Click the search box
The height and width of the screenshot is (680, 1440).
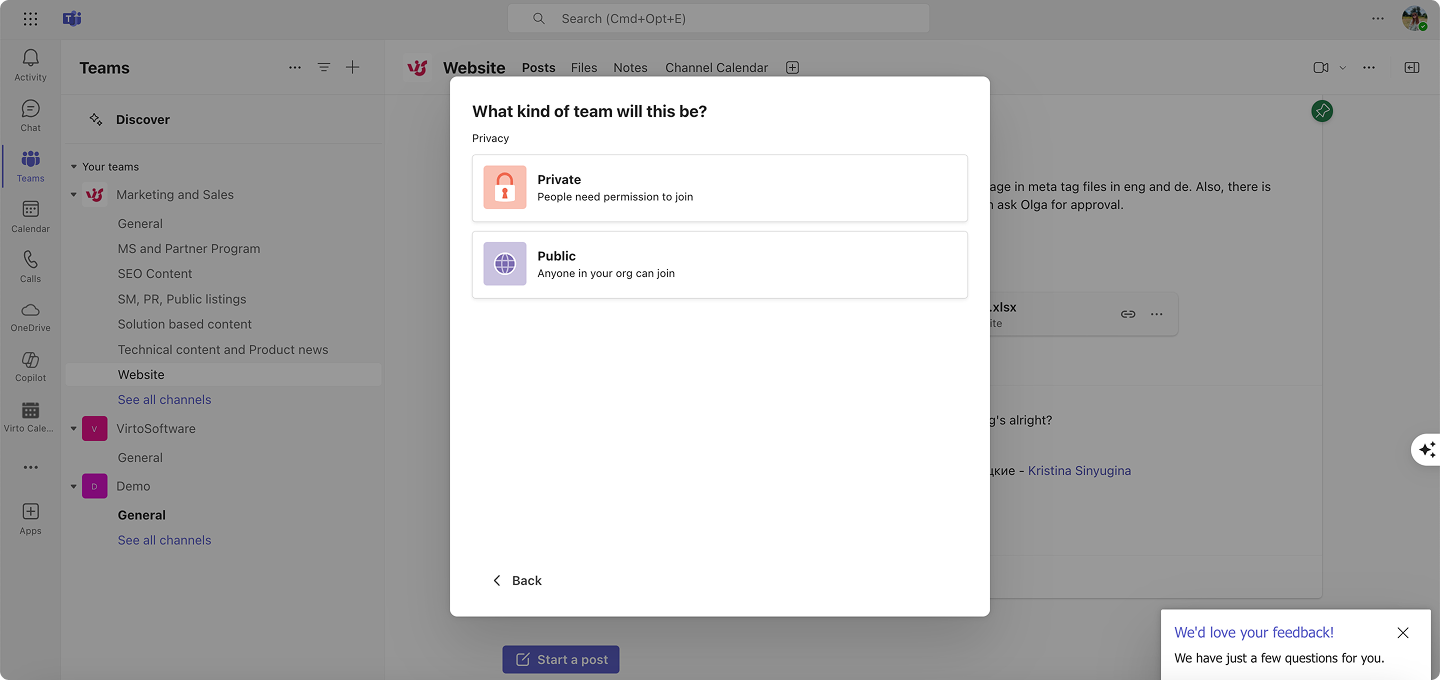718,19
